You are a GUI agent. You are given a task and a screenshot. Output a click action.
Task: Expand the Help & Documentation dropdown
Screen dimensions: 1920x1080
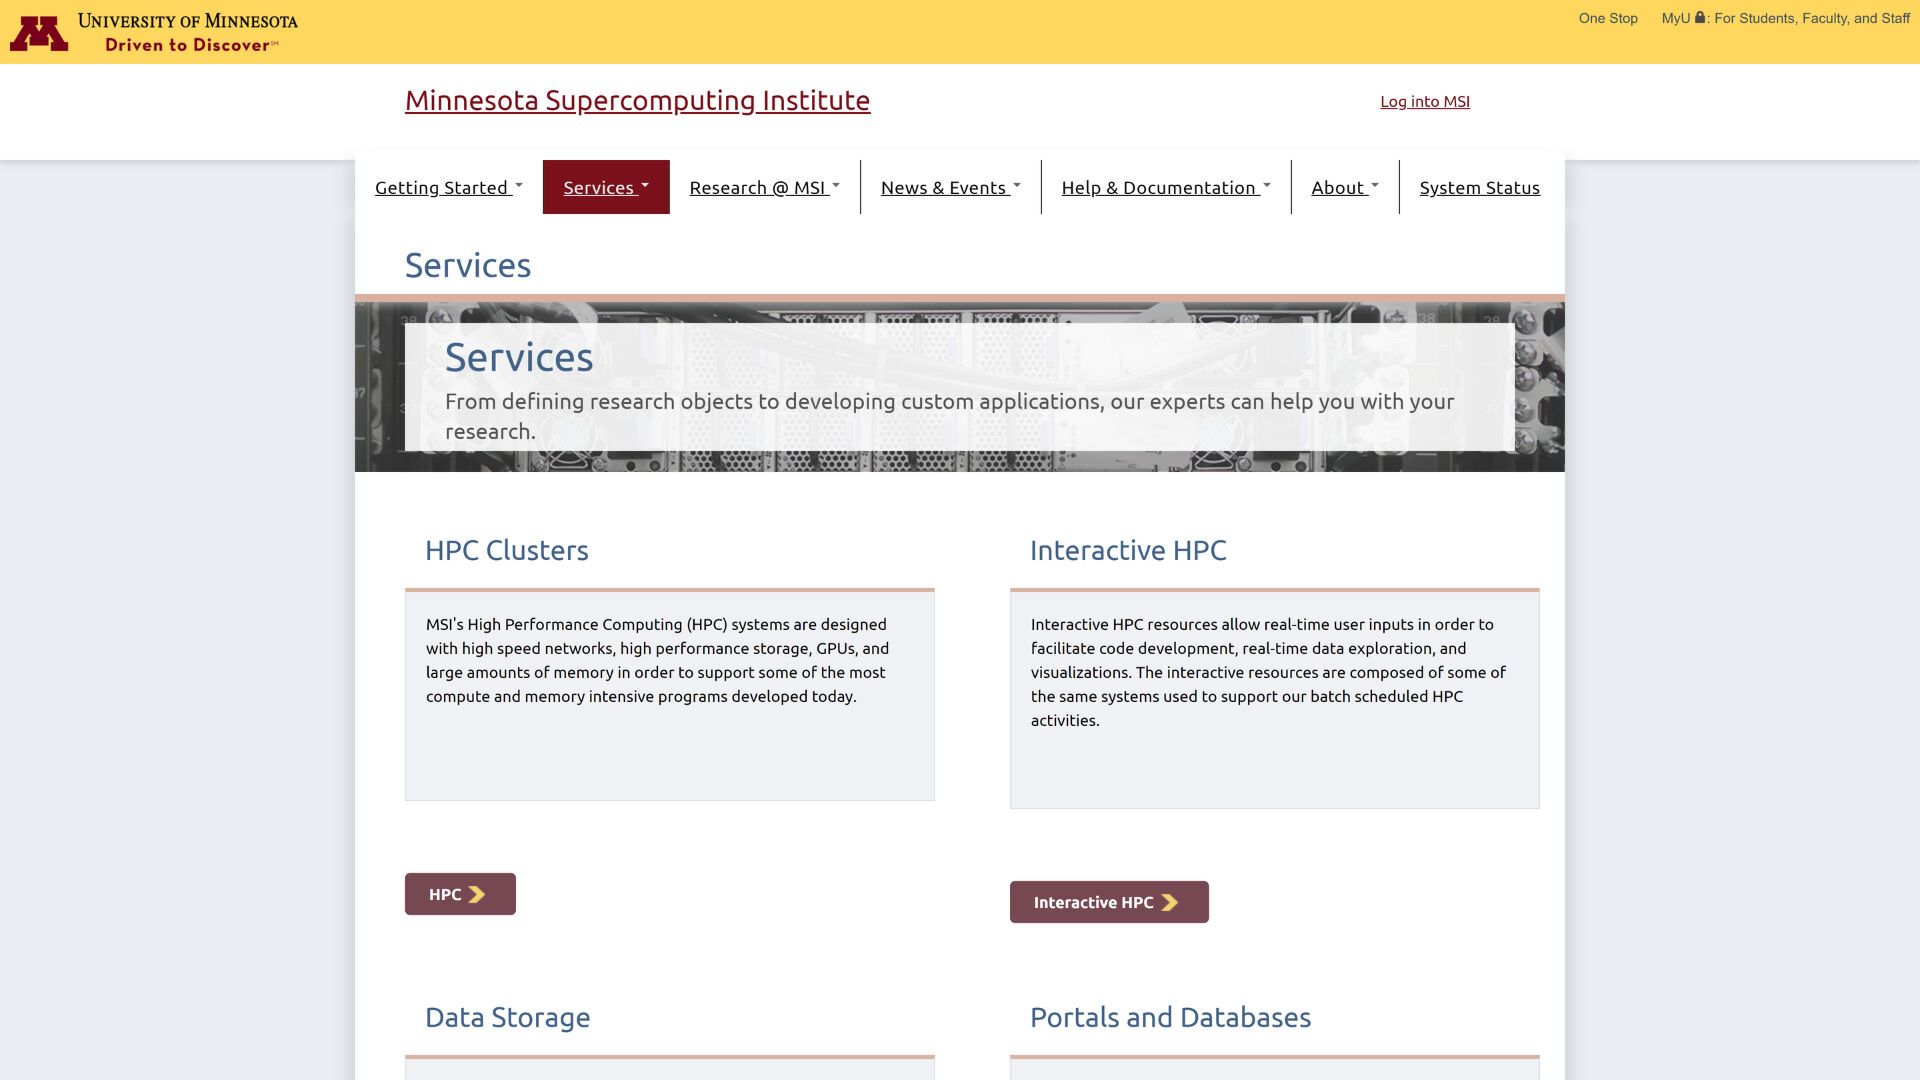coord(1166,186)
